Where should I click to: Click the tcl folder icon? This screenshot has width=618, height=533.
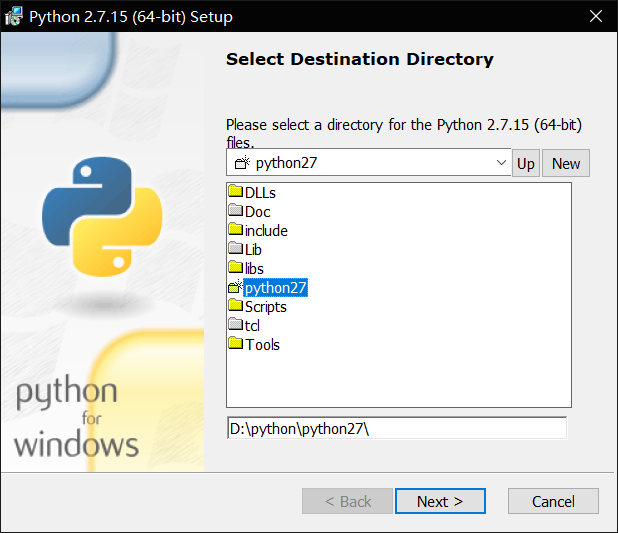[x=236, y=324]
